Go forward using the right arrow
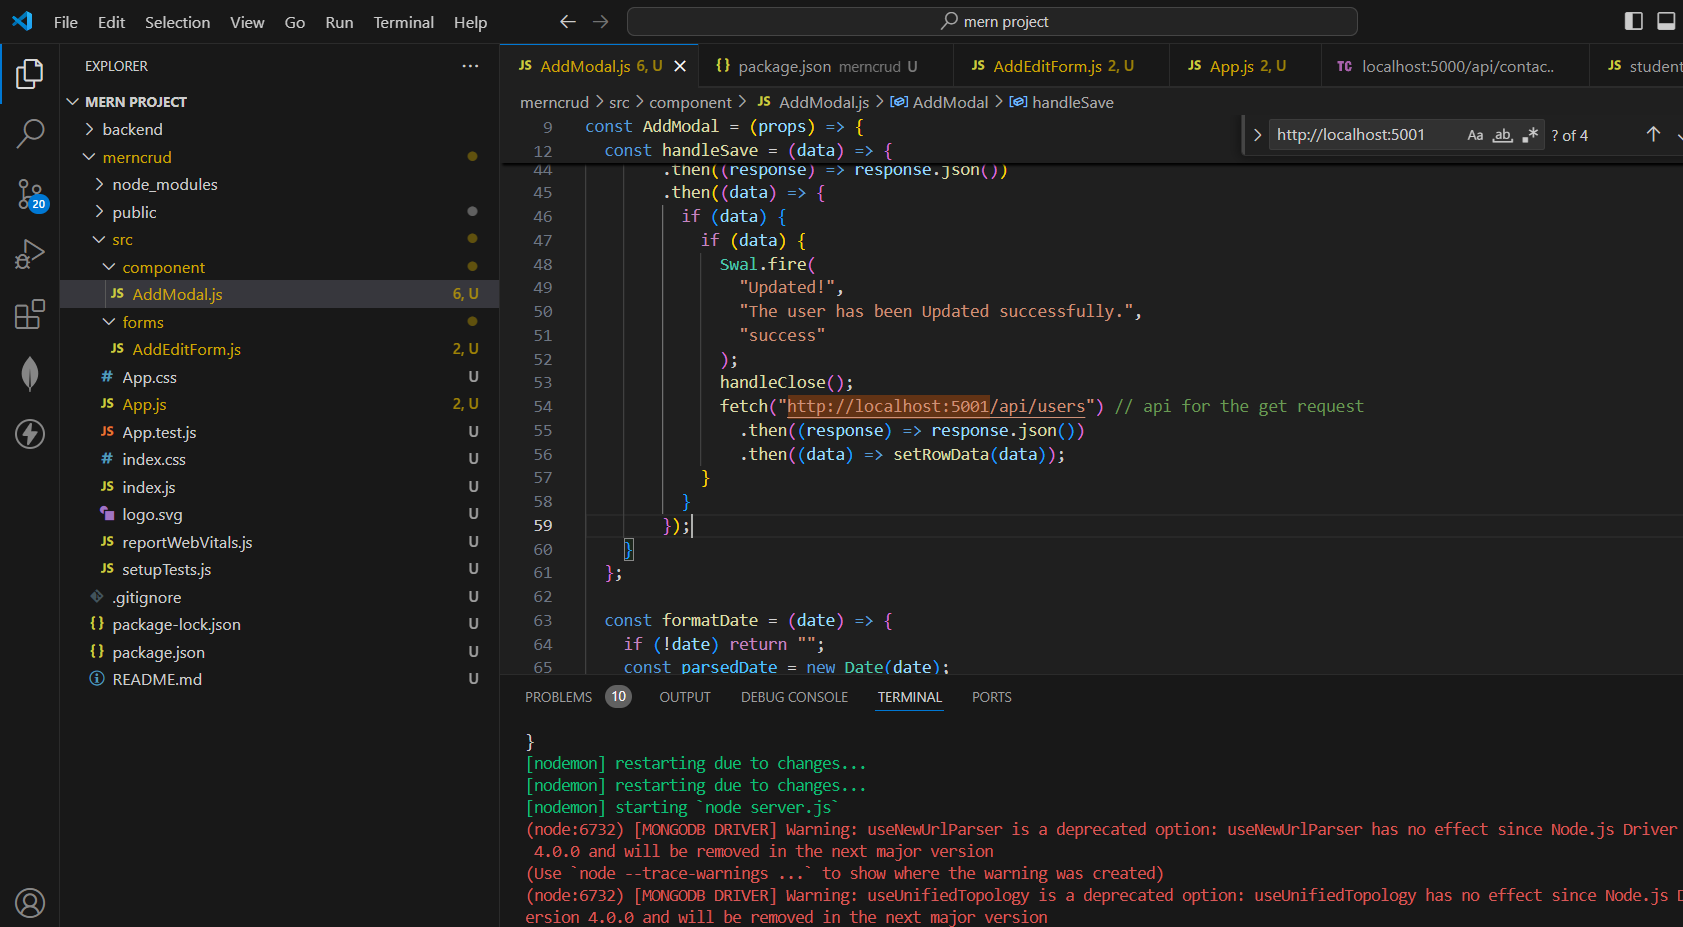The height and width of the screenshot is (927, 1683). pos(600,21)
